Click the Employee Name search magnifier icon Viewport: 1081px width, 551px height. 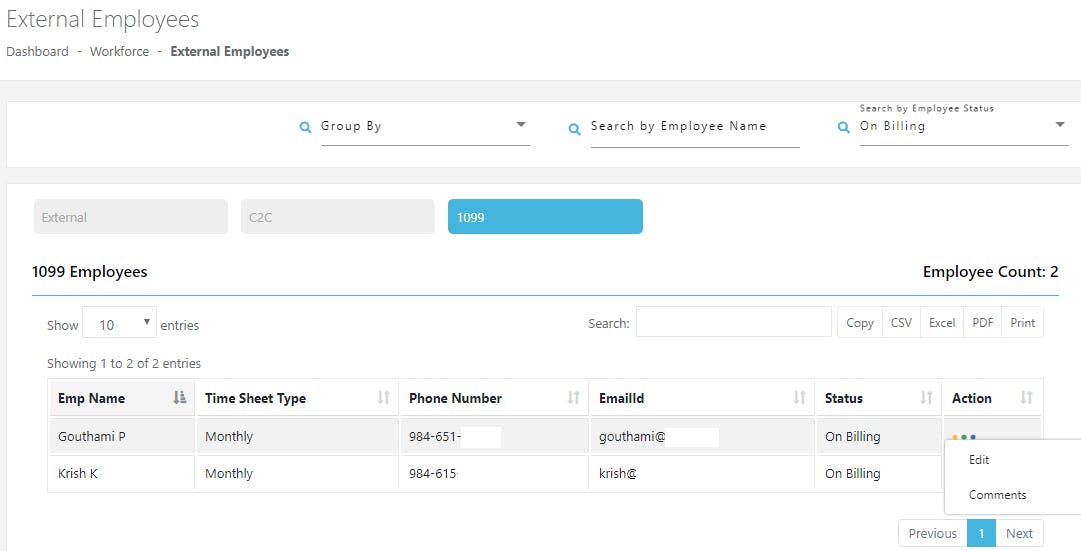(575, 129)
